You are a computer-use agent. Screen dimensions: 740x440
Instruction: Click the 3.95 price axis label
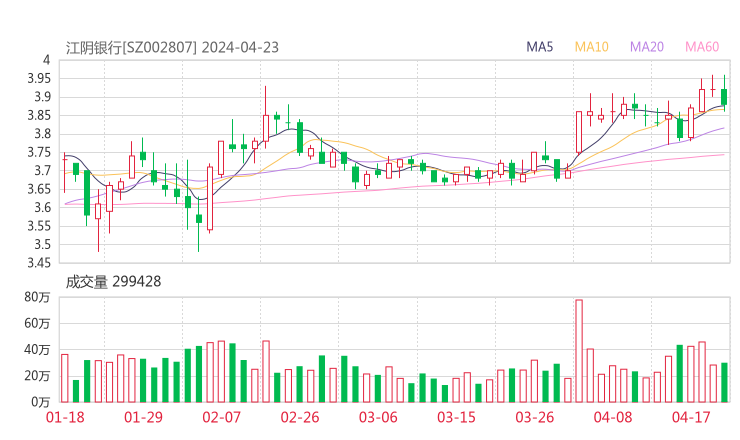[39, 78]
